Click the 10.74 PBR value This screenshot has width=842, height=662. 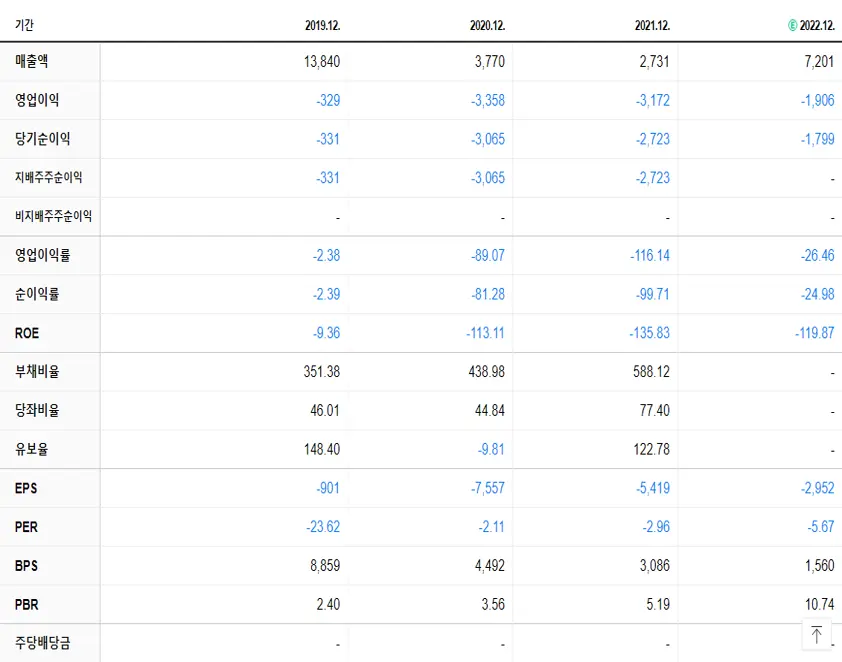click(x=819, y=605)
